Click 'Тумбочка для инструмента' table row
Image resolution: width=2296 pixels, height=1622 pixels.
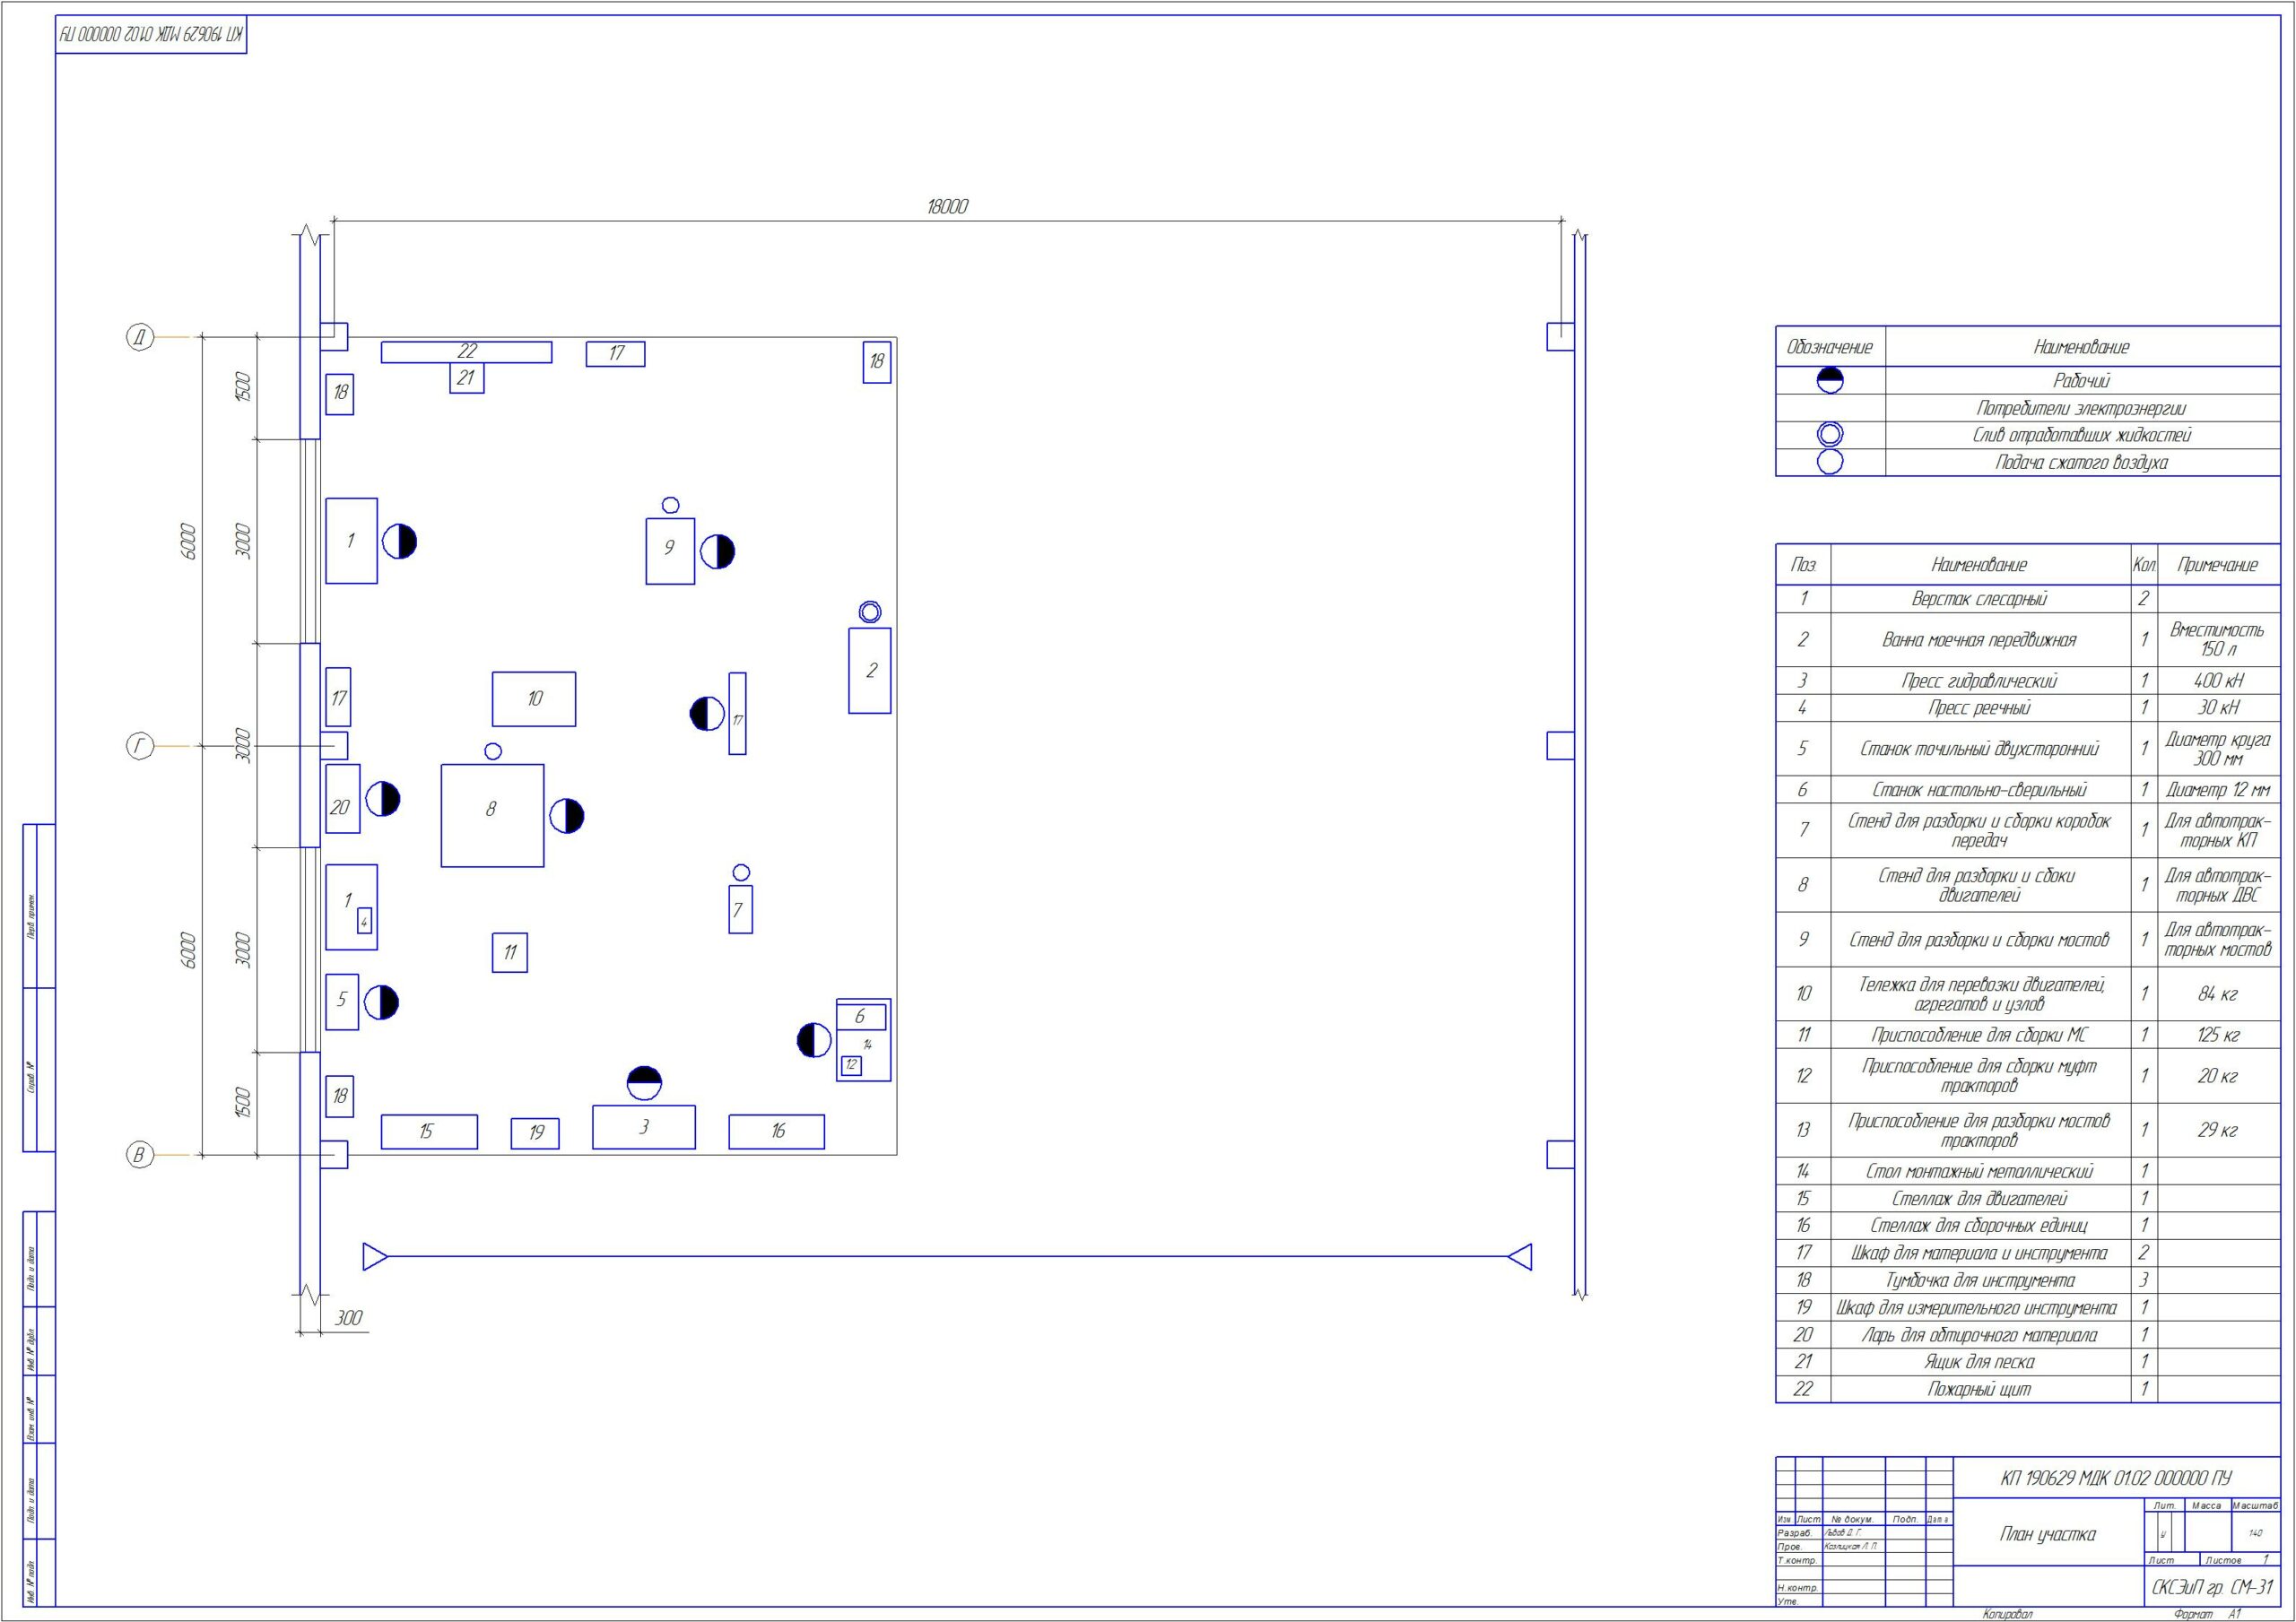tap(1980, 1280)
